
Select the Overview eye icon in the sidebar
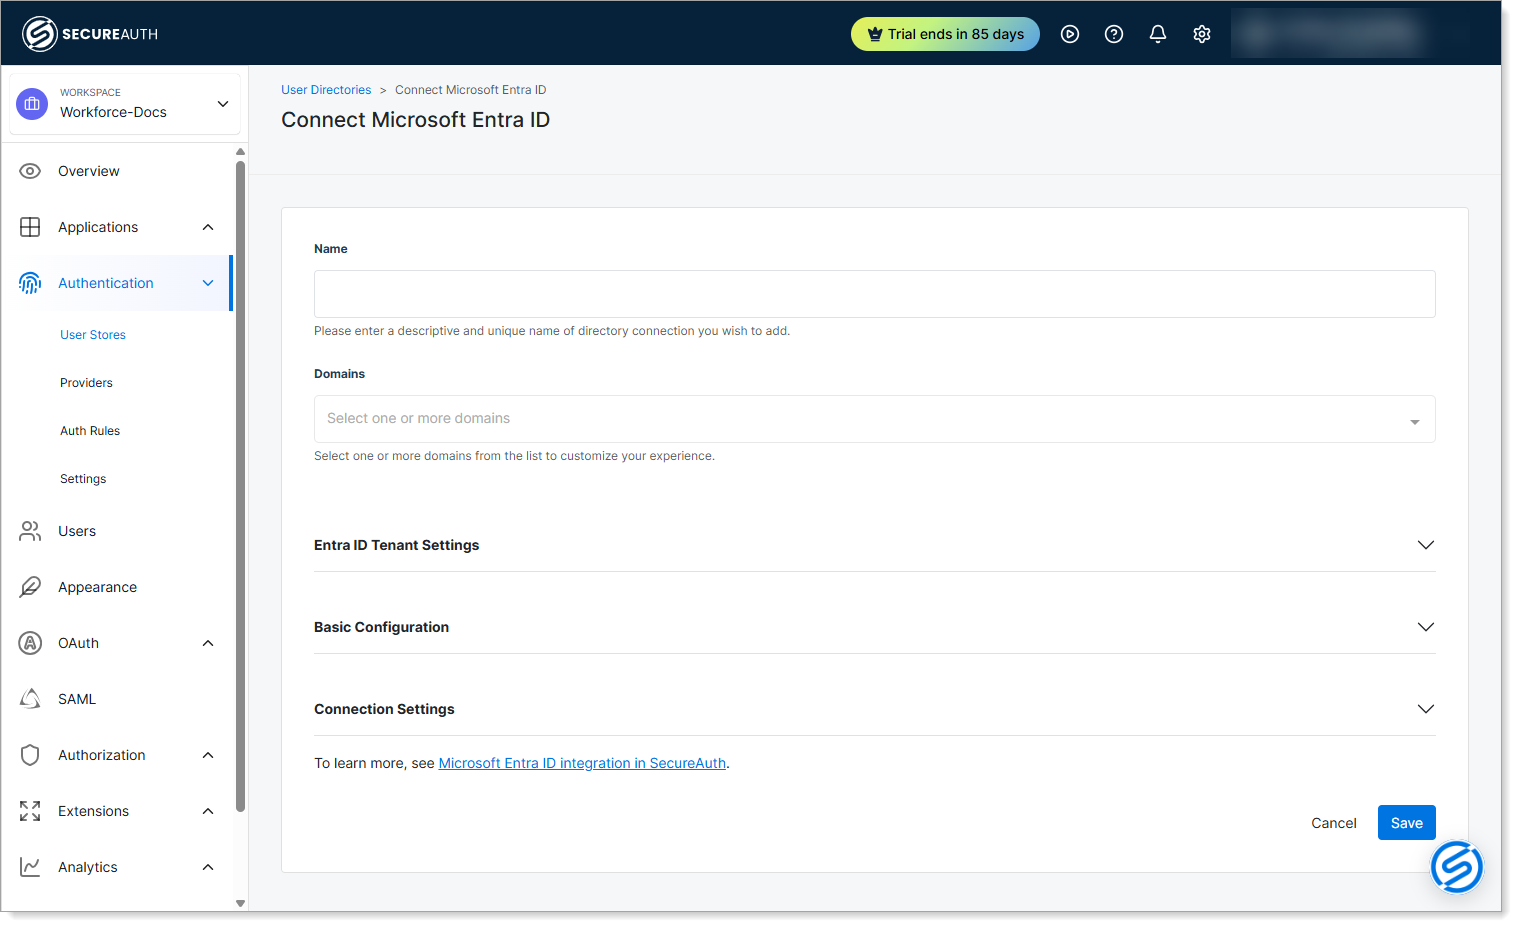point(30,170)
